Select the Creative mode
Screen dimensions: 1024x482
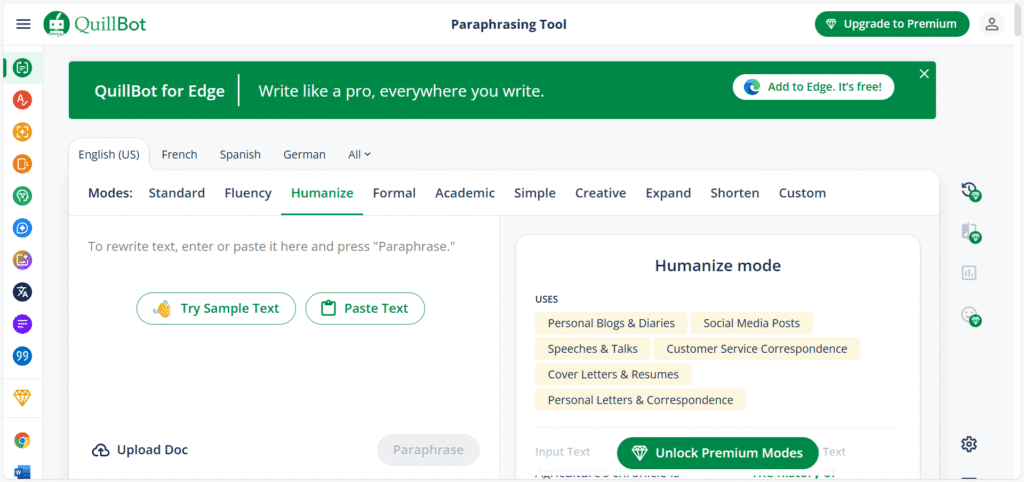pos(601,193)
